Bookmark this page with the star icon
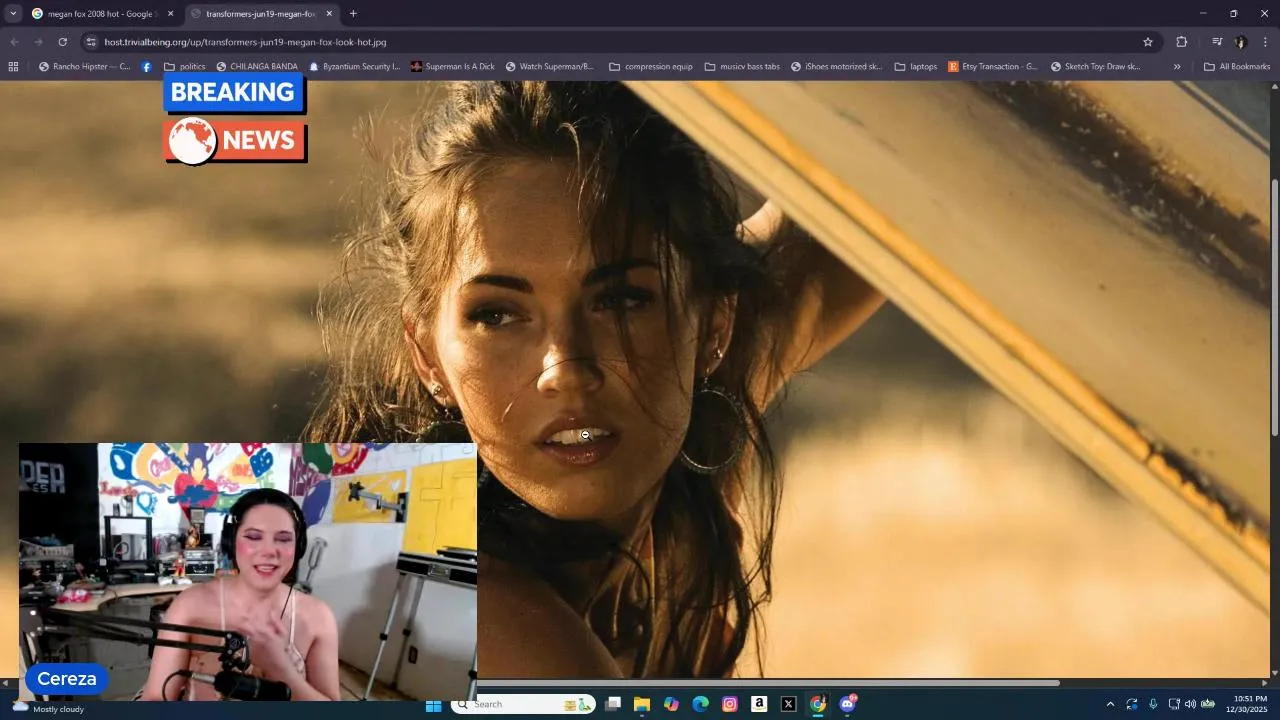1280x720 pixels. tap(1148, 42)
